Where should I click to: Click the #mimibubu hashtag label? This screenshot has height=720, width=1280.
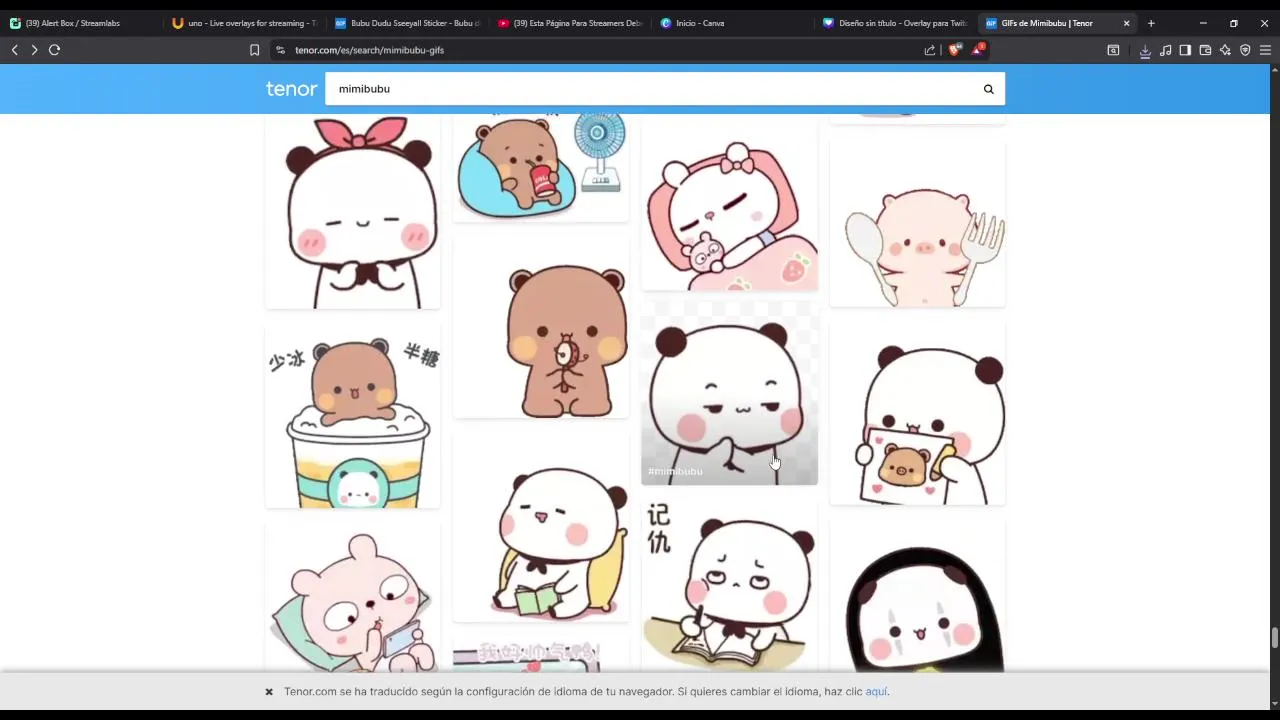click(675, 471)
